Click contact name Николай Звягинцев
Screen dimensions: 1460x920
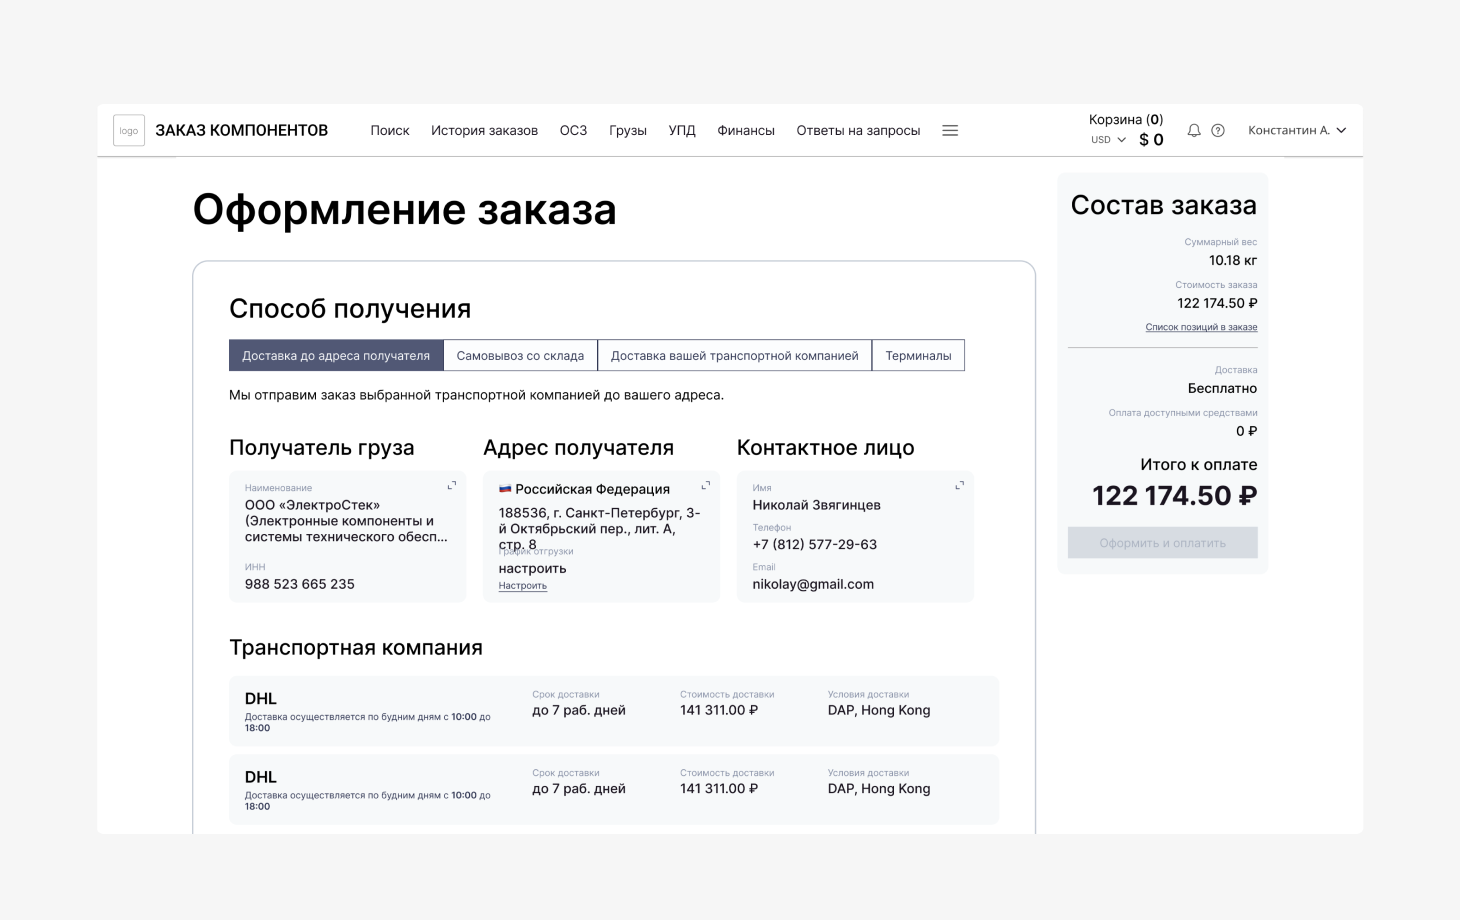pyautogui.click(x=817, y=505)
